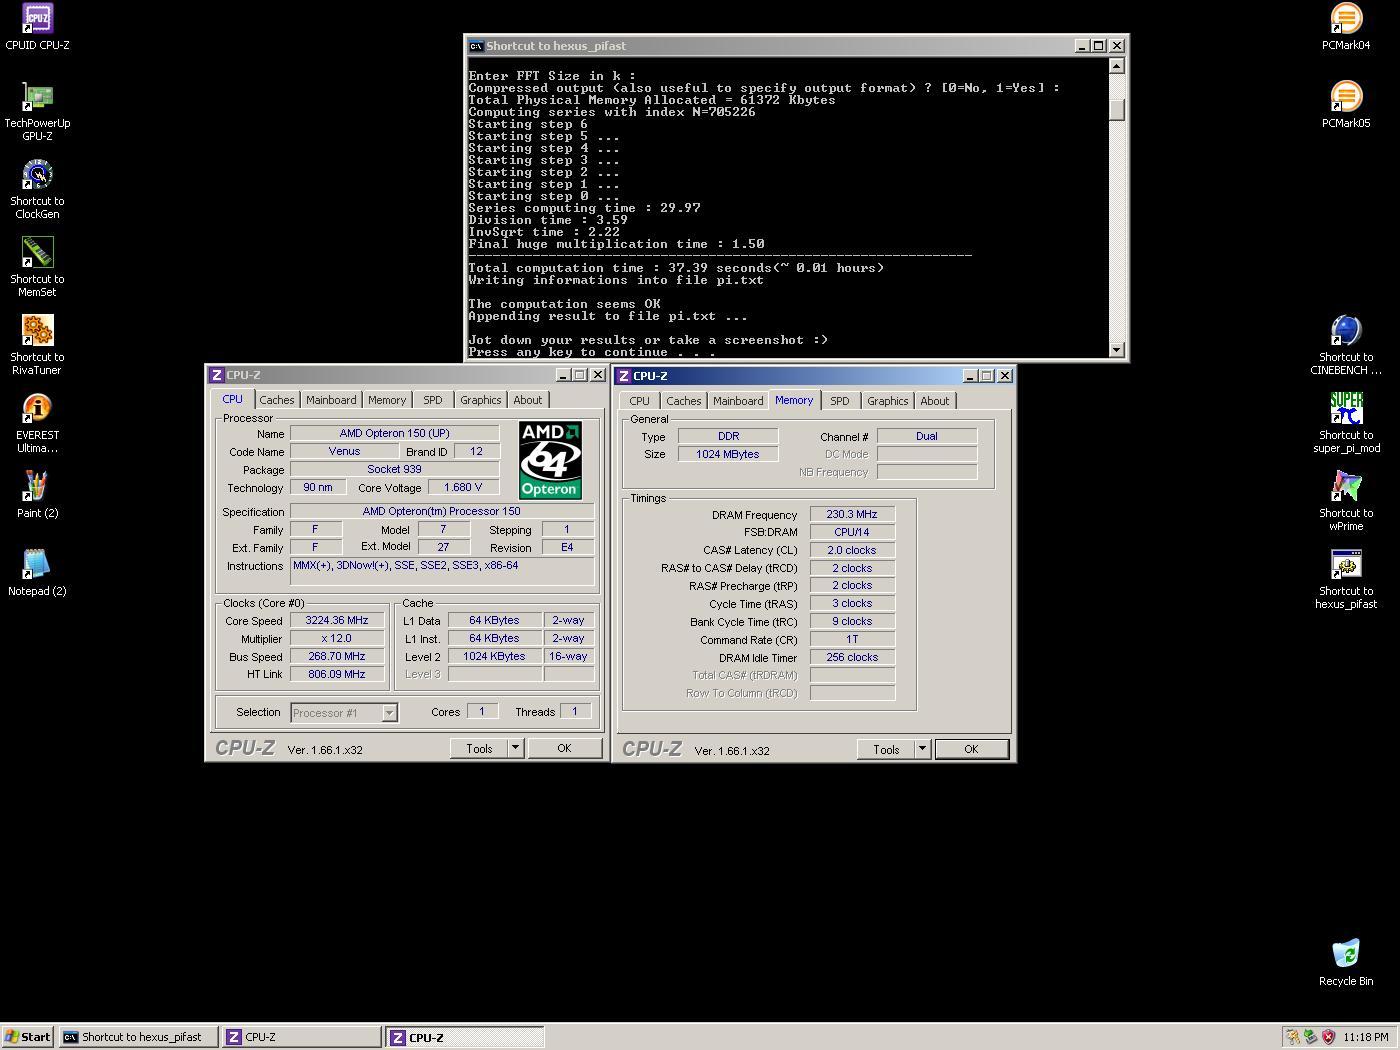Click the red shield tray icon
Image resolution: width=1400 pixels, height=1050 pixels.
1329,1037
